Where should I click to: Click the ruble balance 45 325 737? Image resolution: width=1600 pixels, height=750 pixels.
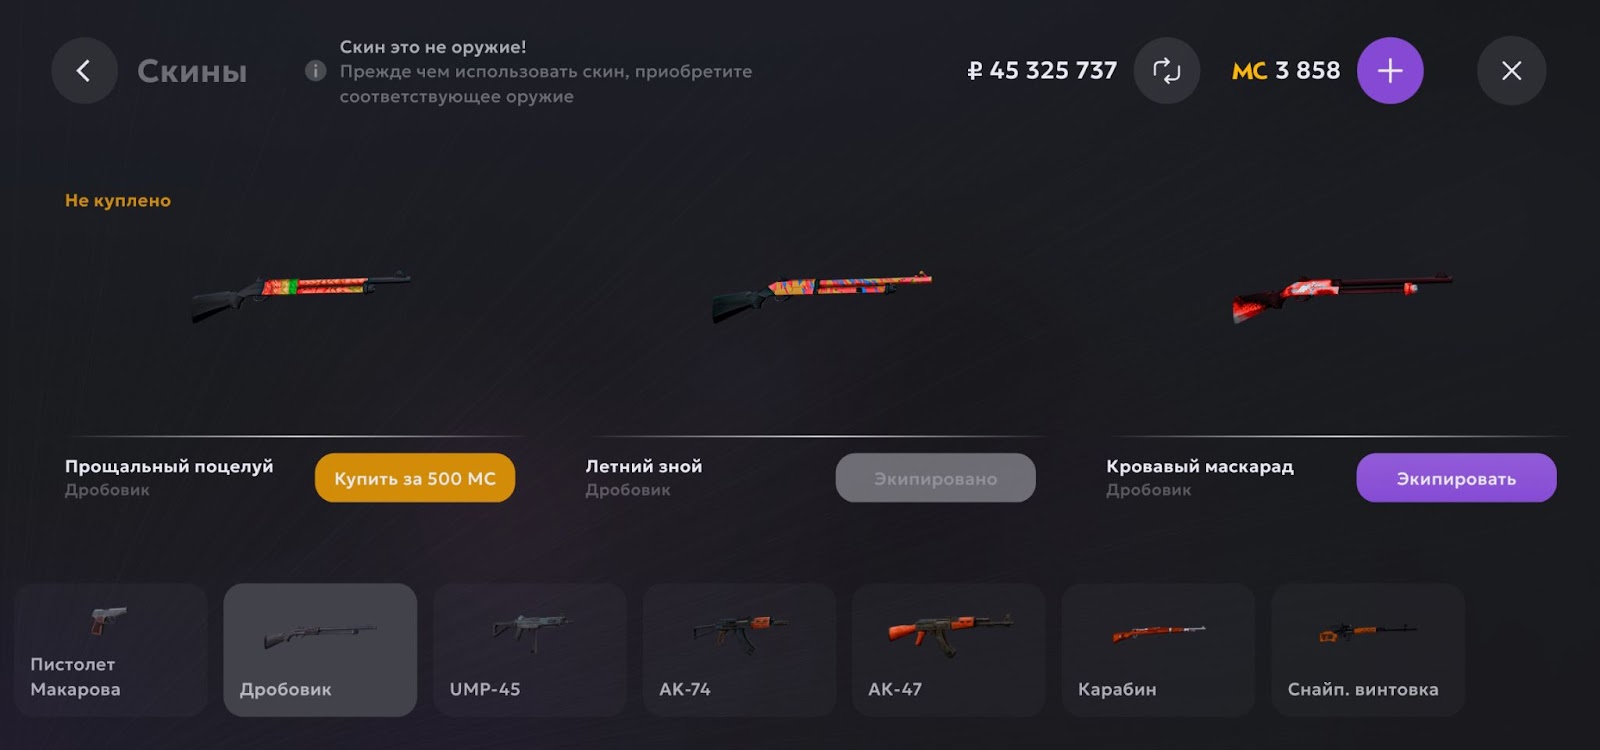point(1042,71)
